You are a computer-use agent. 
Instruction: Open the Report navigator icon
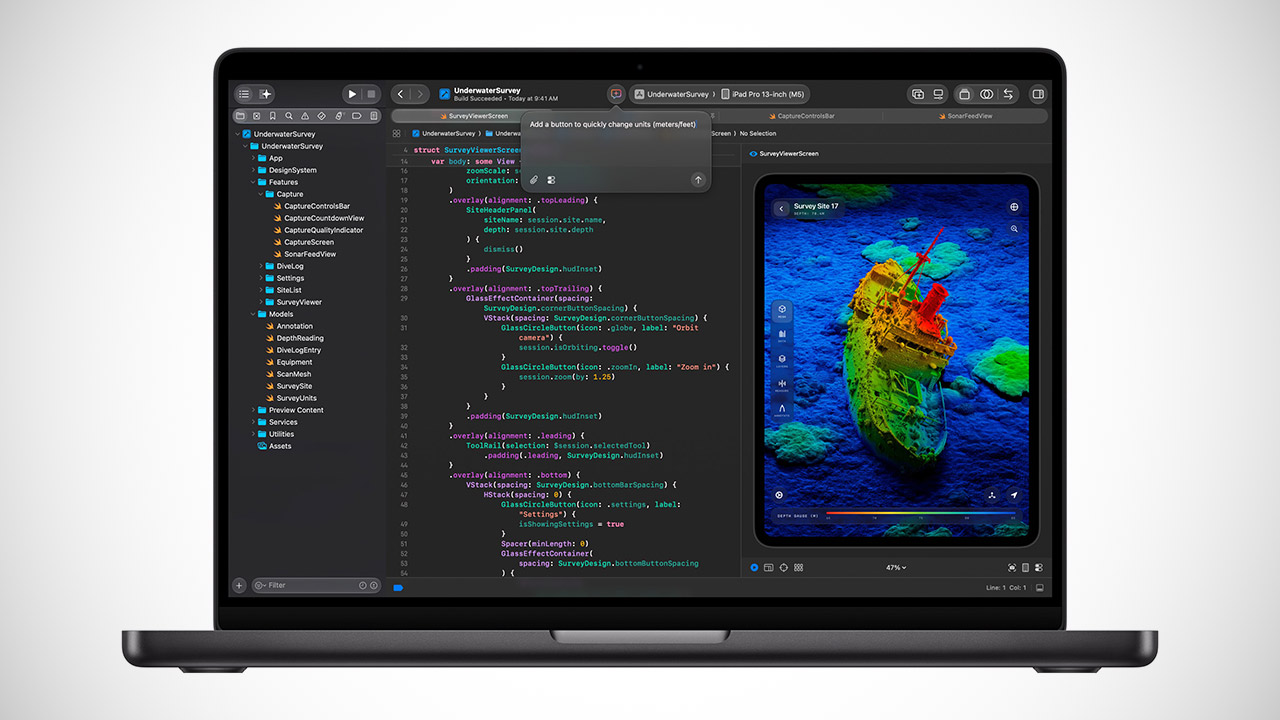coord(374,116)
